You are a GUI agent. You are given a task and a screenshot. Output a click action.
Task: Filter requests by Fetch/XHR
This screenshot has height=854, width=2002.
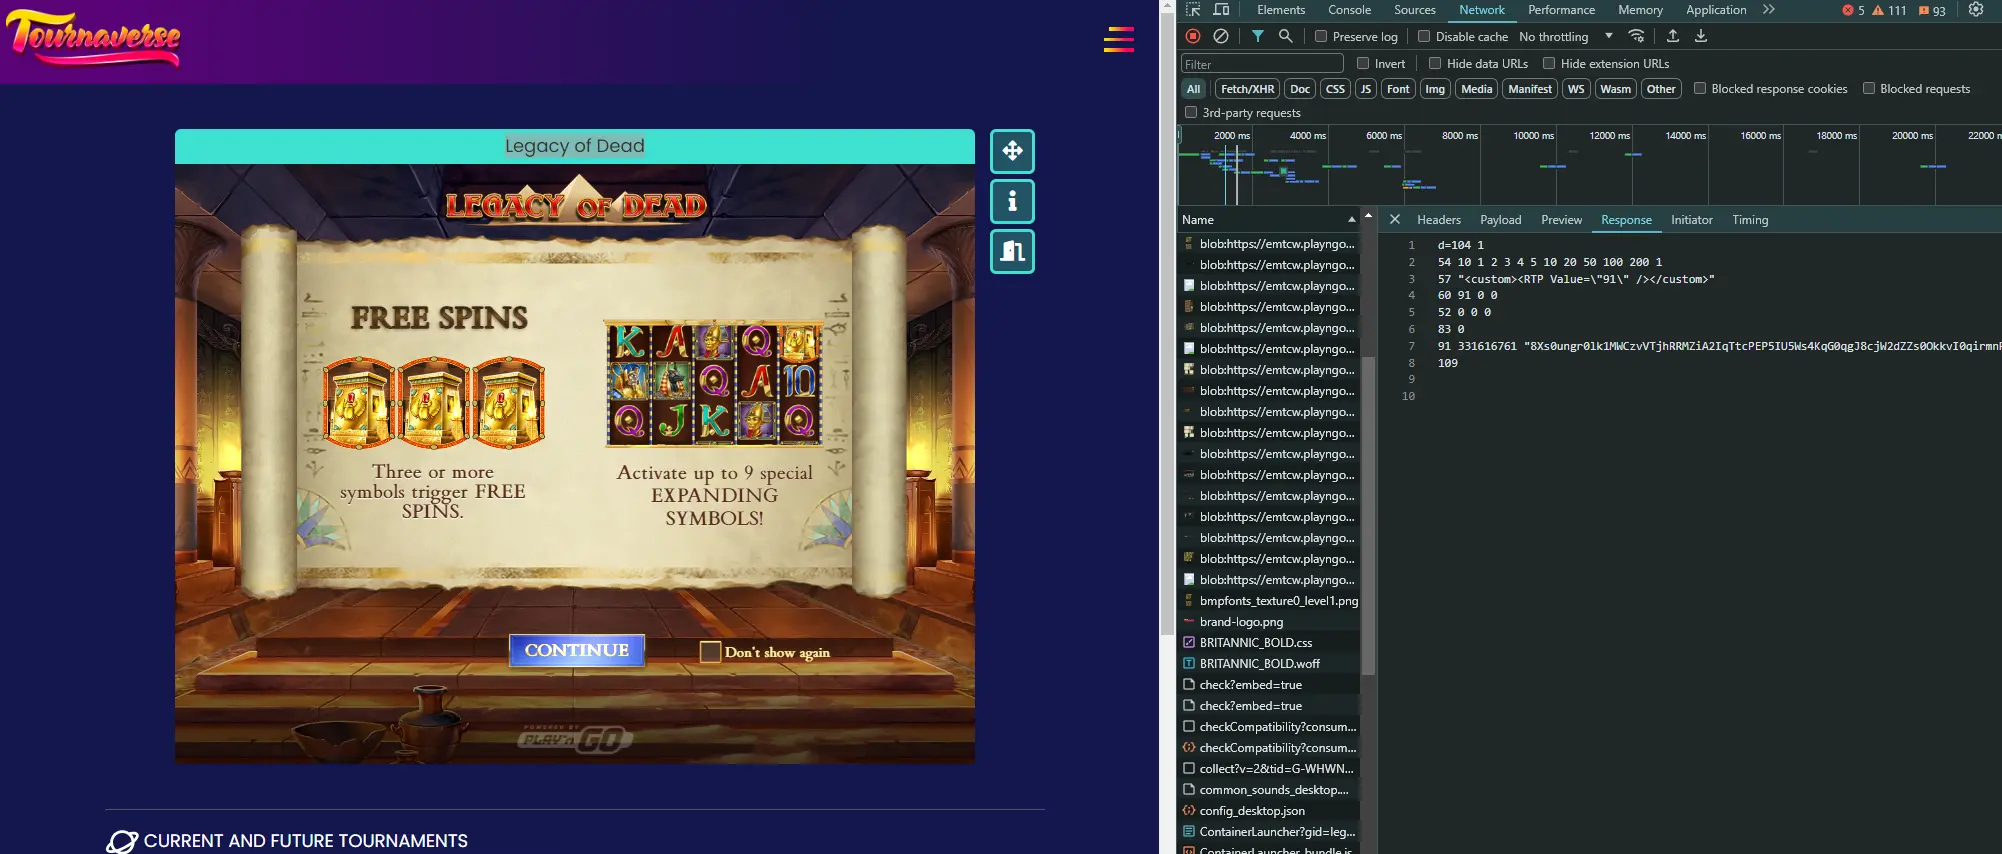tap(1247, 89)
